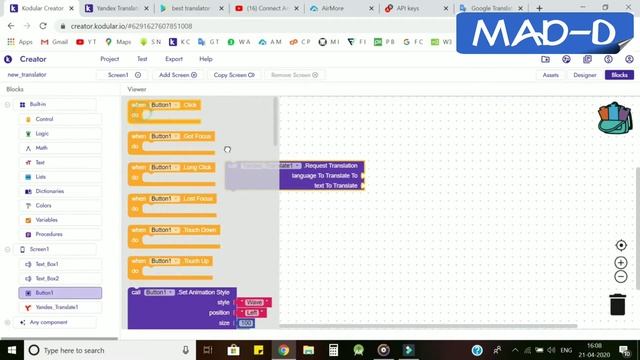Select the Text_Box1 component
Screen dimensions: 640x360
[60, 264]
